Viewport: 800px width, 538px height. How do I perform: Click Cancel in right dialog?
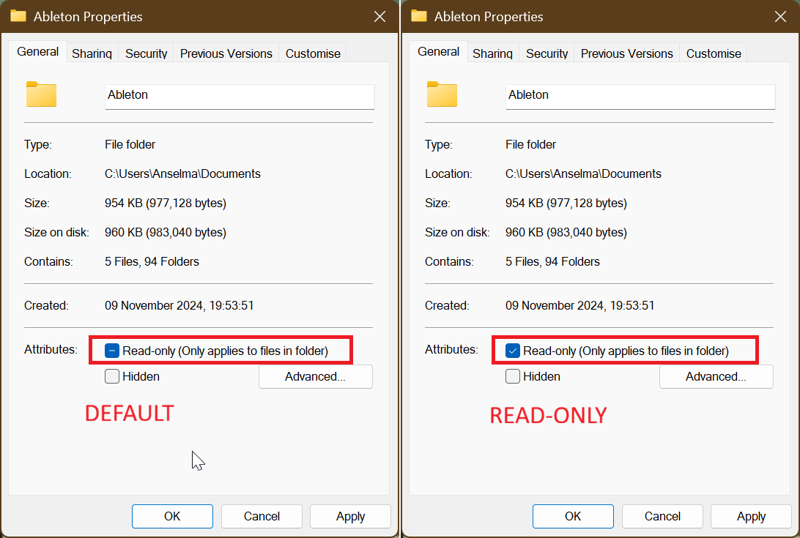662,516
